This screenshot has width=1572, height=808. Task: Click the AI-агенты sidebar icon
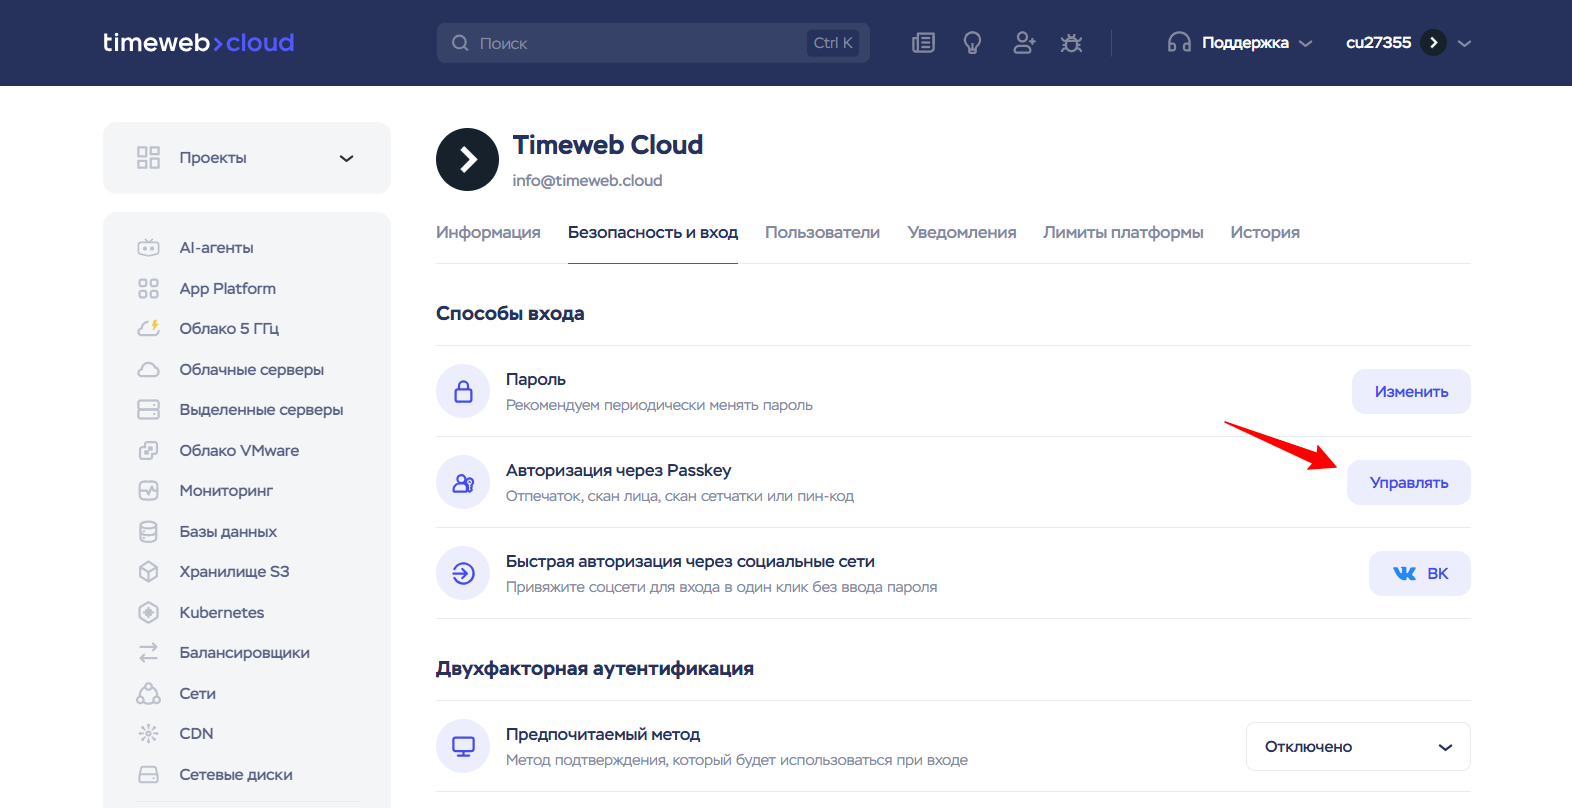(148, 248)
